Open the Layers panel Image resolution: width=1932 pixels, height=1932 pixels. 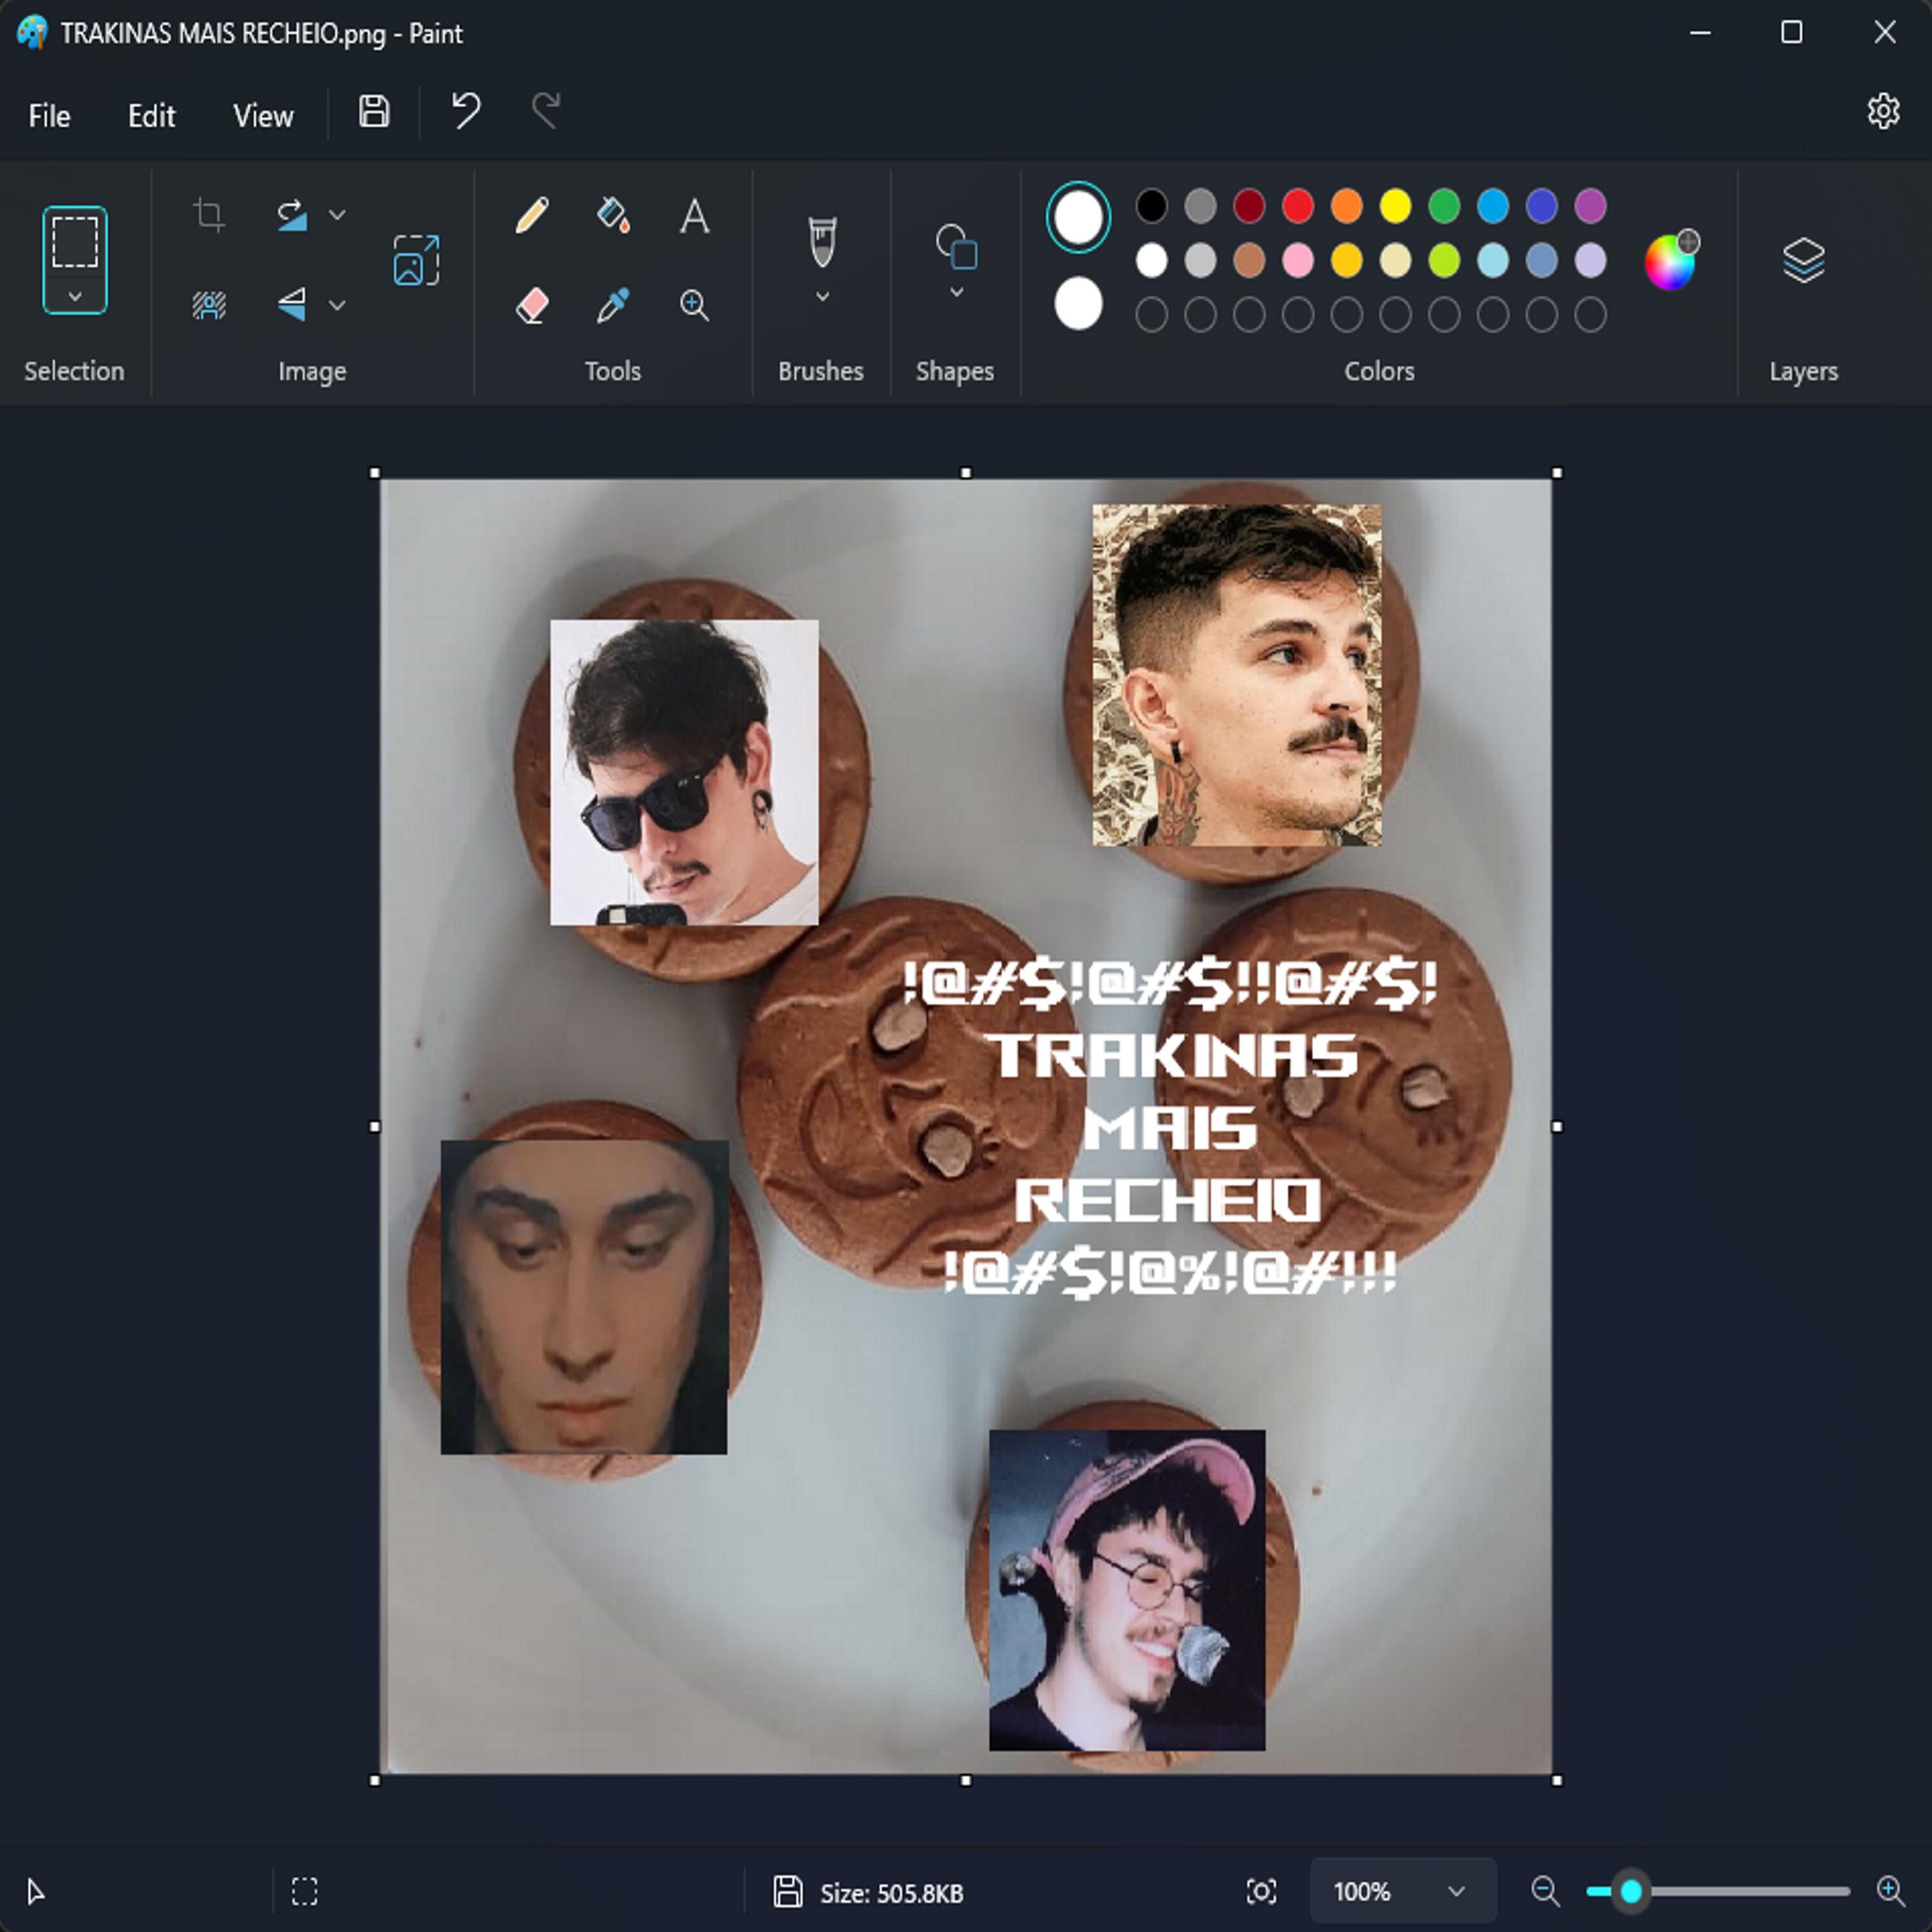1803,260
